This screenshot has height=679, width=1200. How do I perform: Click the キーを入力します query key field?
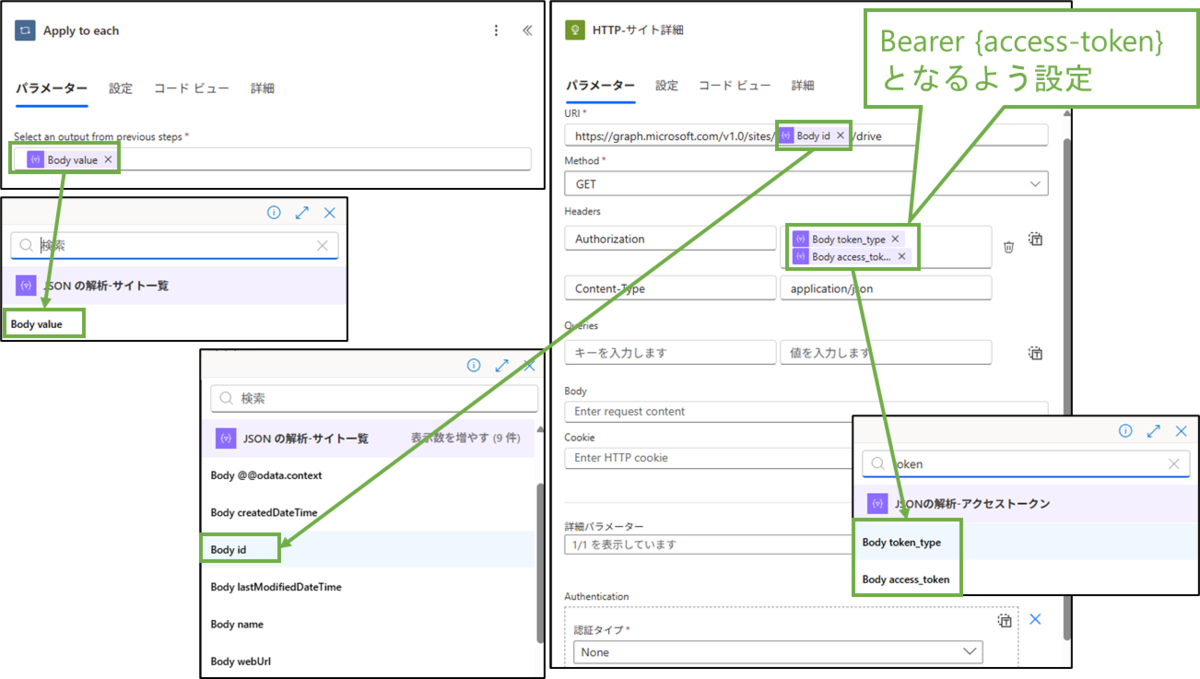[669, 352]
